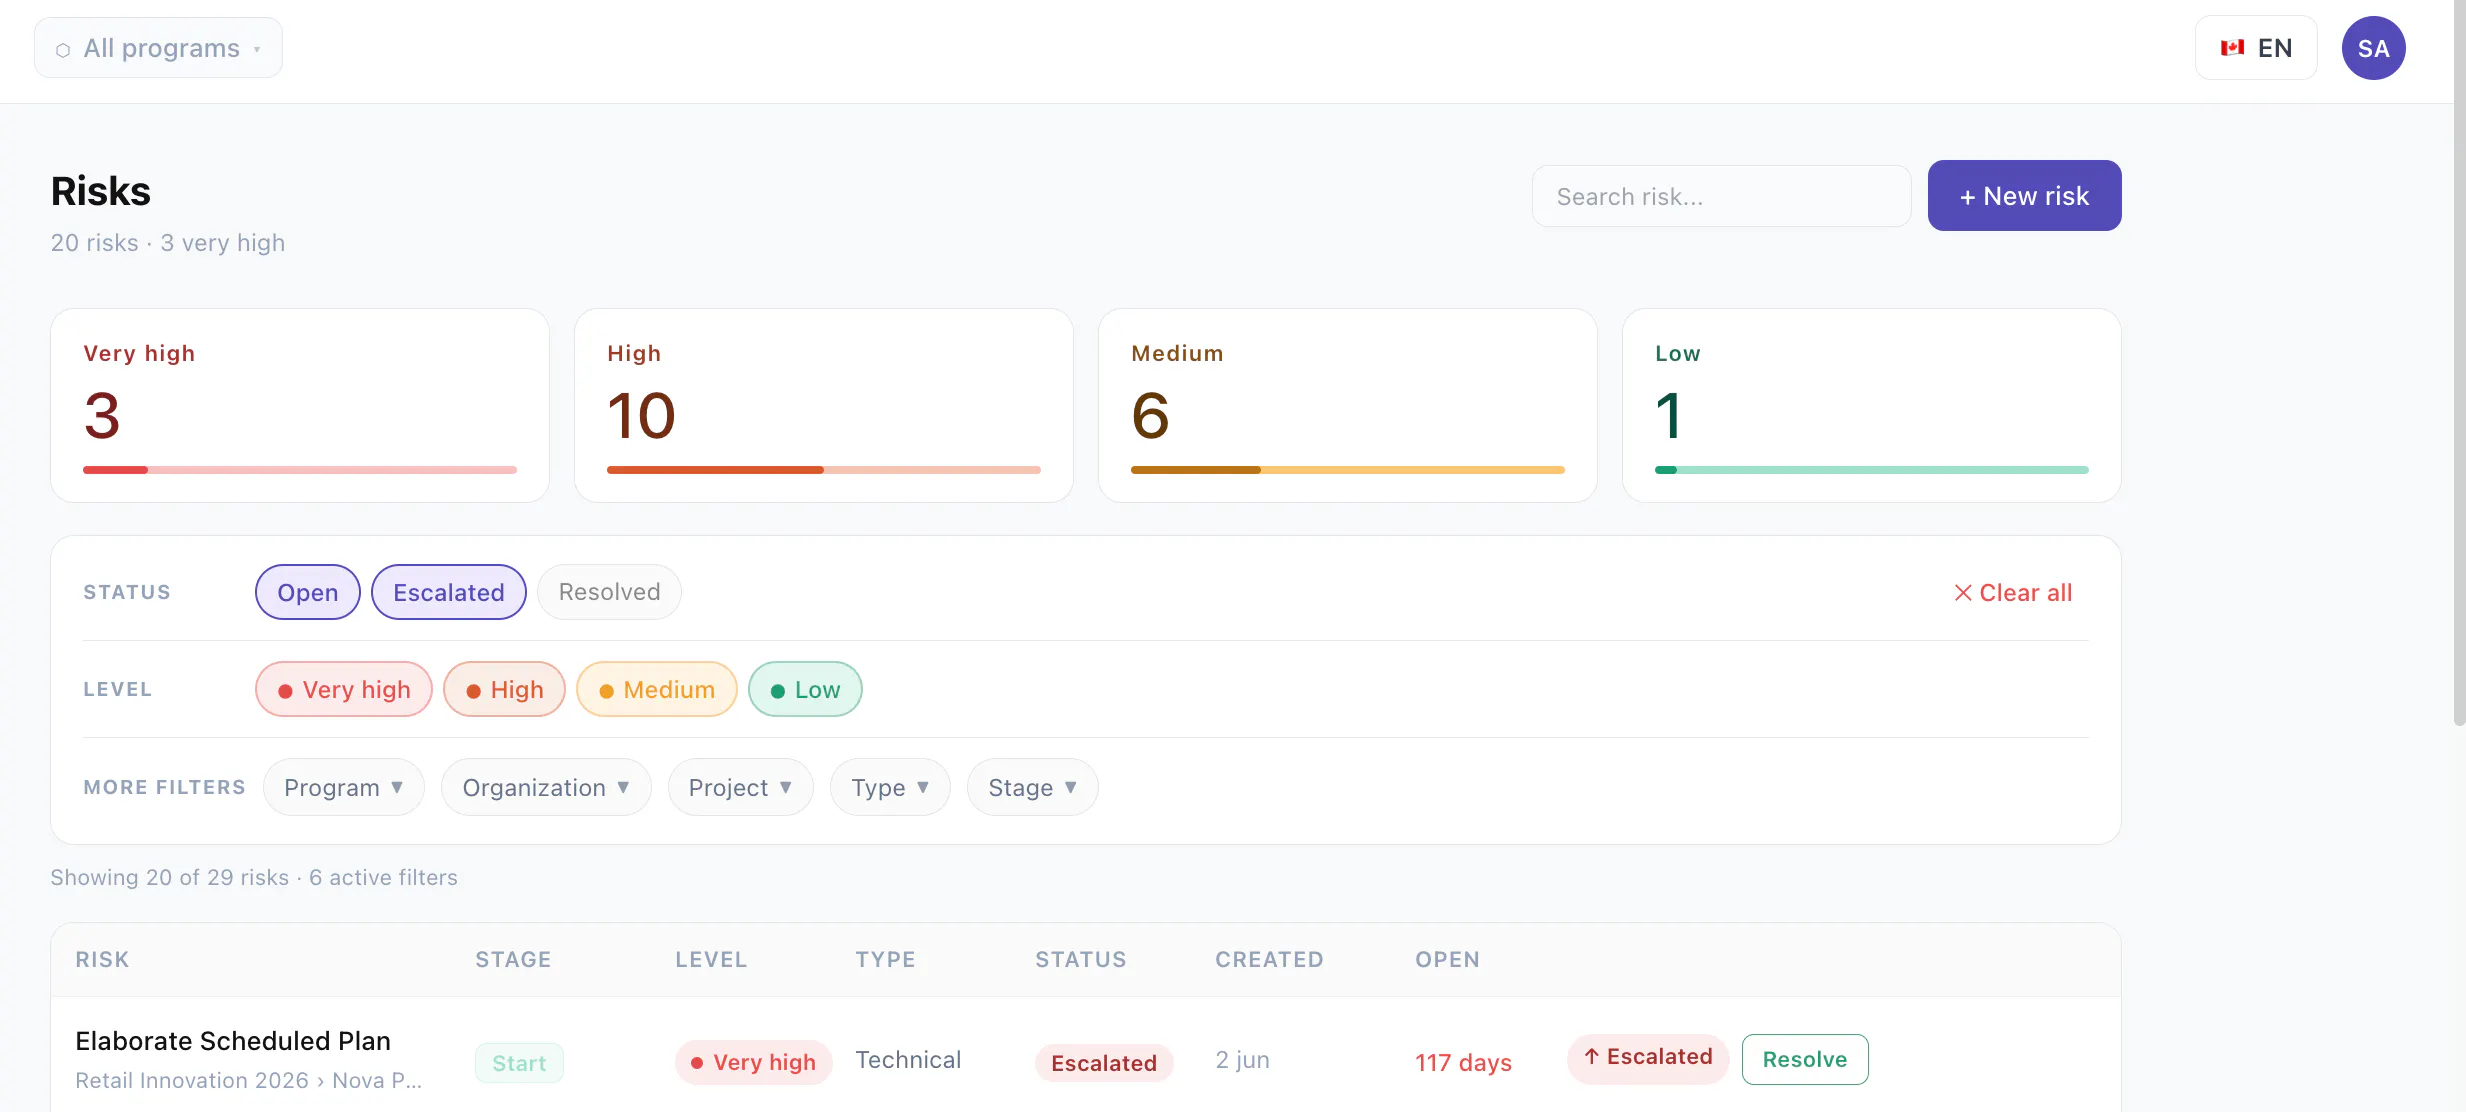Viewport: 2466px width, 1112px height.
Task: Resolve the Elaborate Scheduled Plan risk
Action: [1805, 1059]
